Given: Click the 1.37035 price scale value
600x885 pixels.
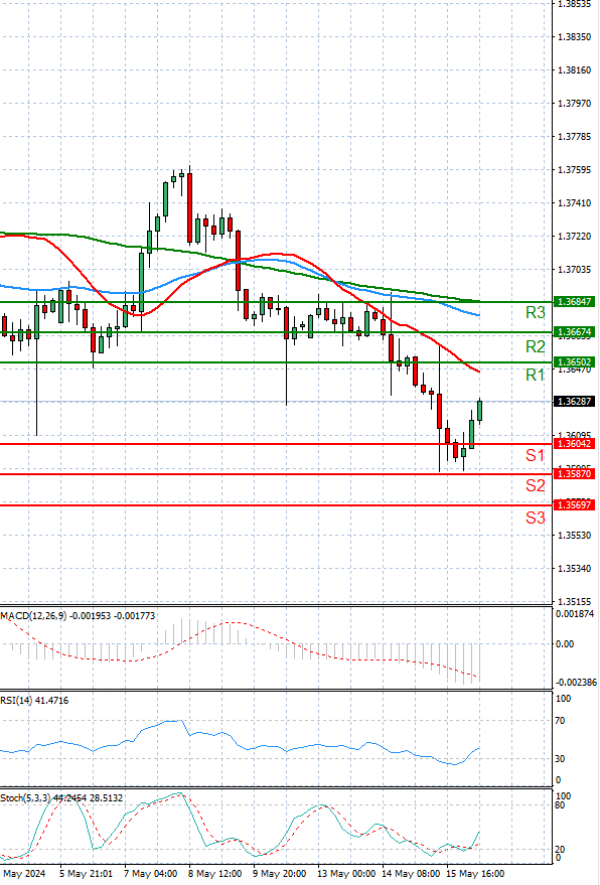Looking at the screenshot, I should coord(574,270).
